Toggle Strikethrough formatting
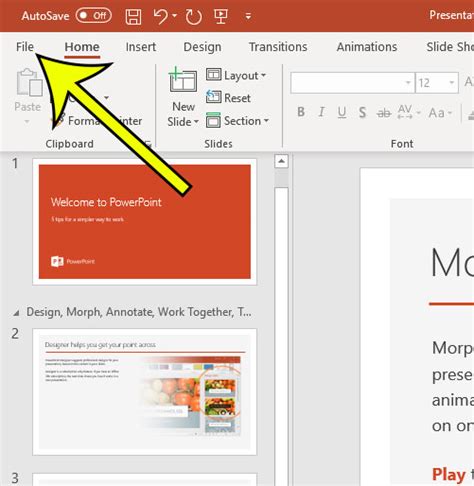This screenshot has width=474, height=486. (x=384, y=113)
